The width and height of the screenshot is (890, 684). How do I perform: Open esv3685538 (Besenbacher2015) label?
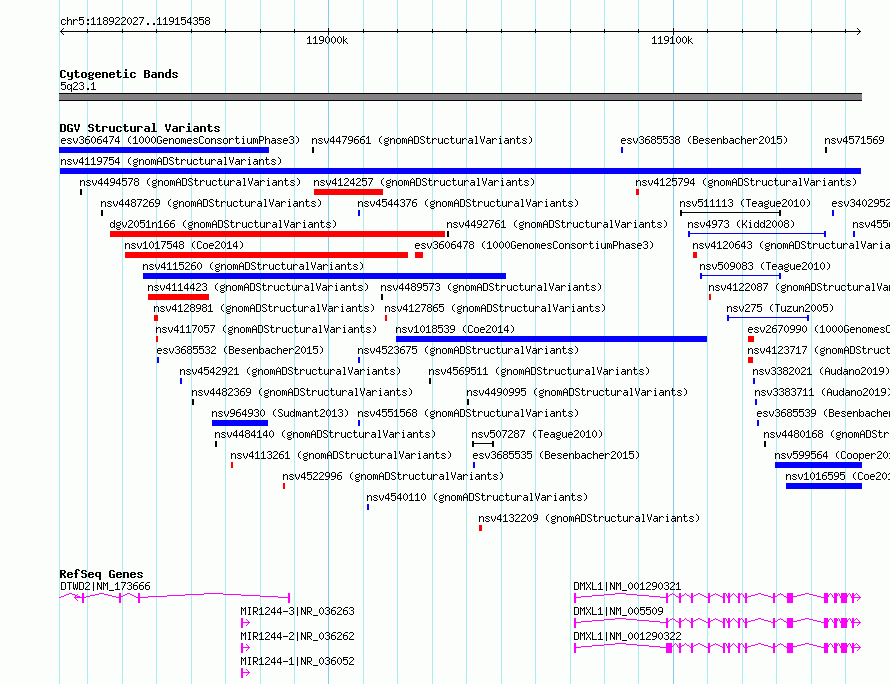(704, 140)
